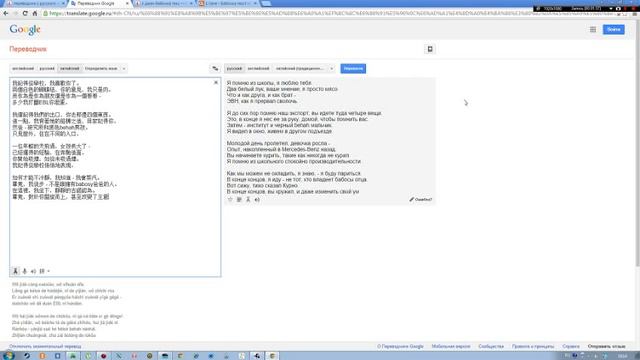Swap source and target languages

[215, 69]
